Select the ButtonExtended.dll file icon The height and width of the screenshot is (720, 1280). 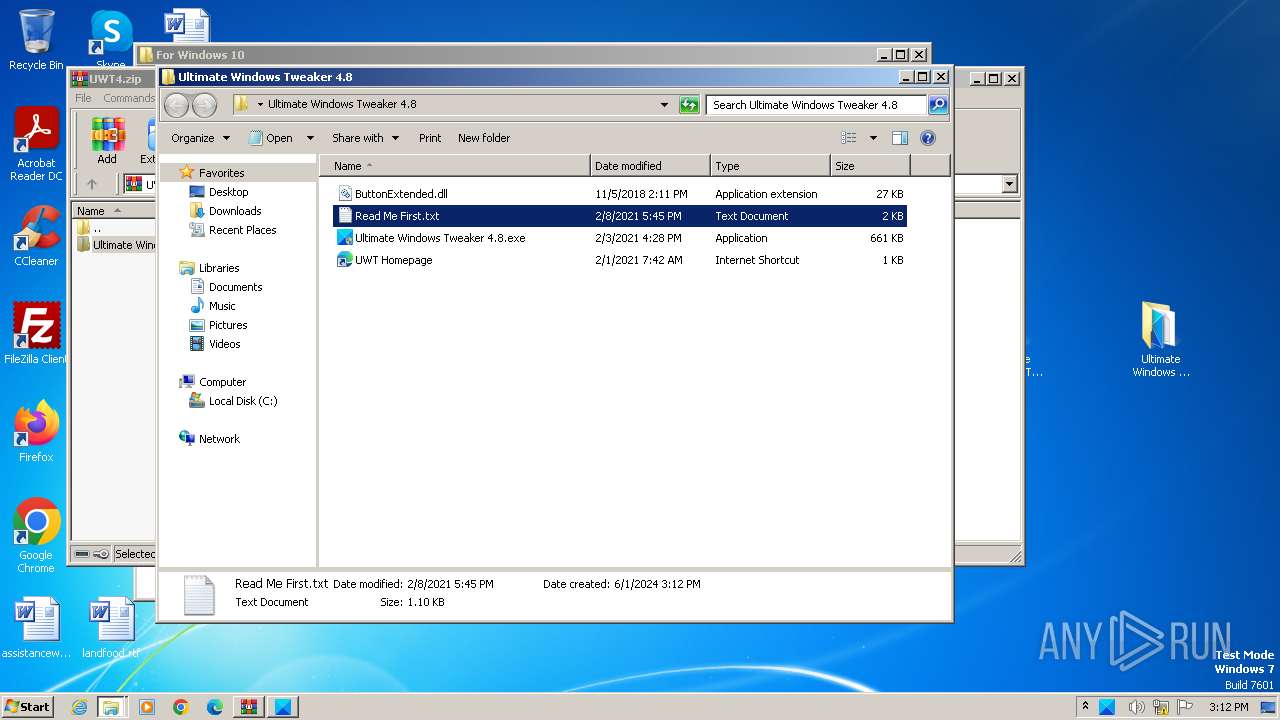[345, 194]
